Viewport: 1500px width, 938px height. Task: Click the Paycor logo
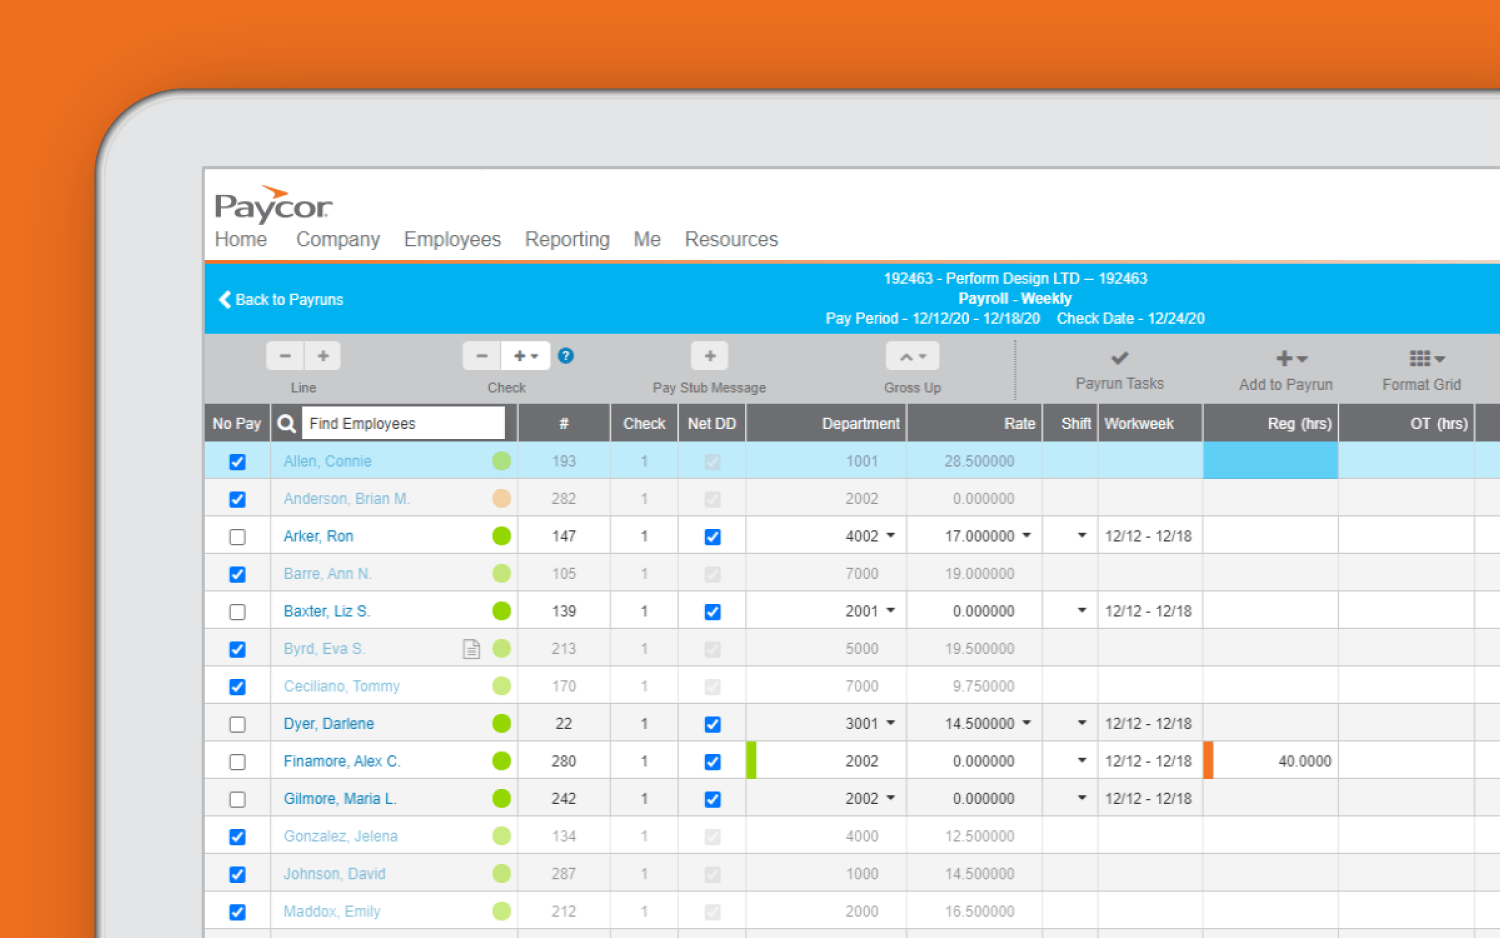(273, 204)
